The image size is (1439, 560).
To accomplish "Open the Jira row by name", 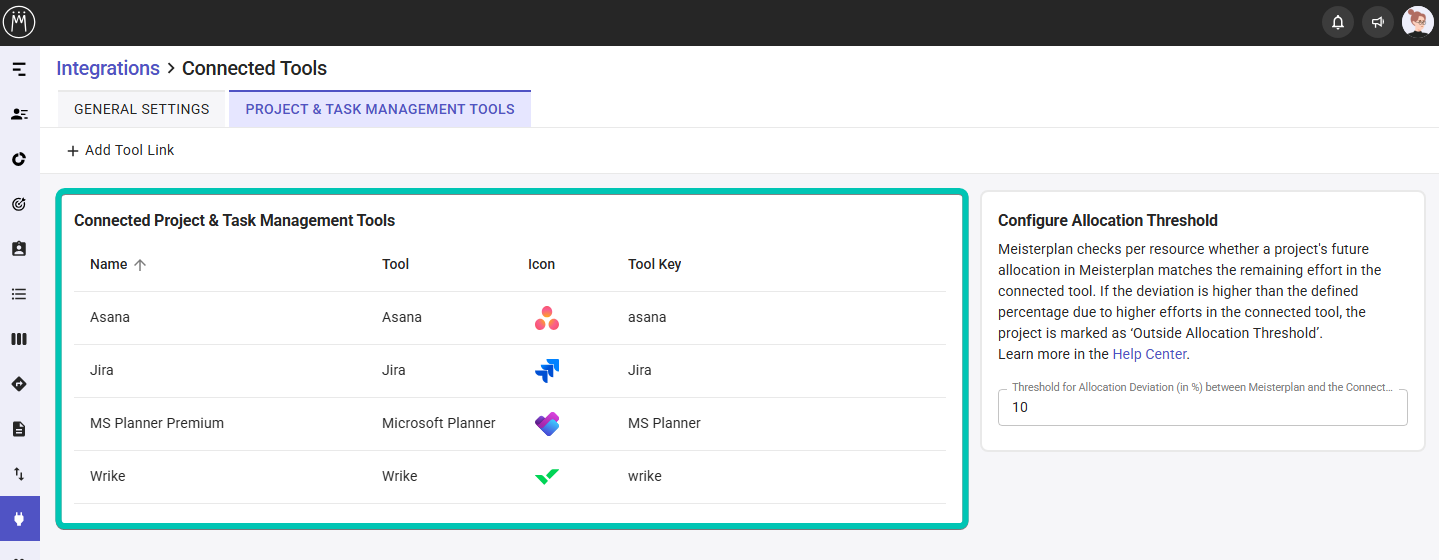I will click(102, 370).
